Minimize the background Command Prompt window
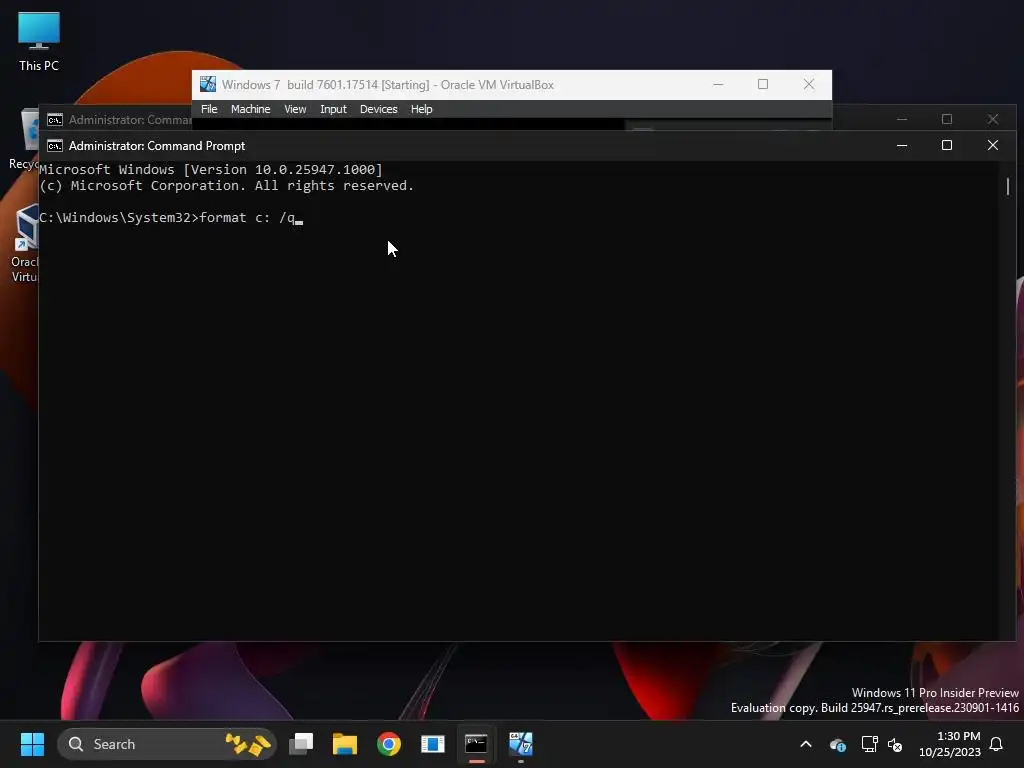This screenshot has width=1024, height=768. tap(902, 120)
